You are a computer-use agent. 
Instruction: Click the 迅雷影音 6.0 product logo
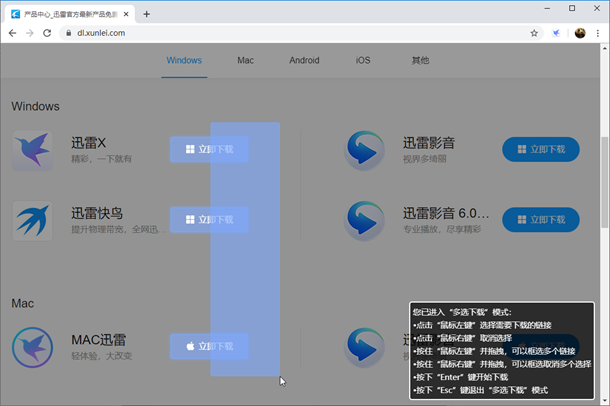[x=365, y=220]
